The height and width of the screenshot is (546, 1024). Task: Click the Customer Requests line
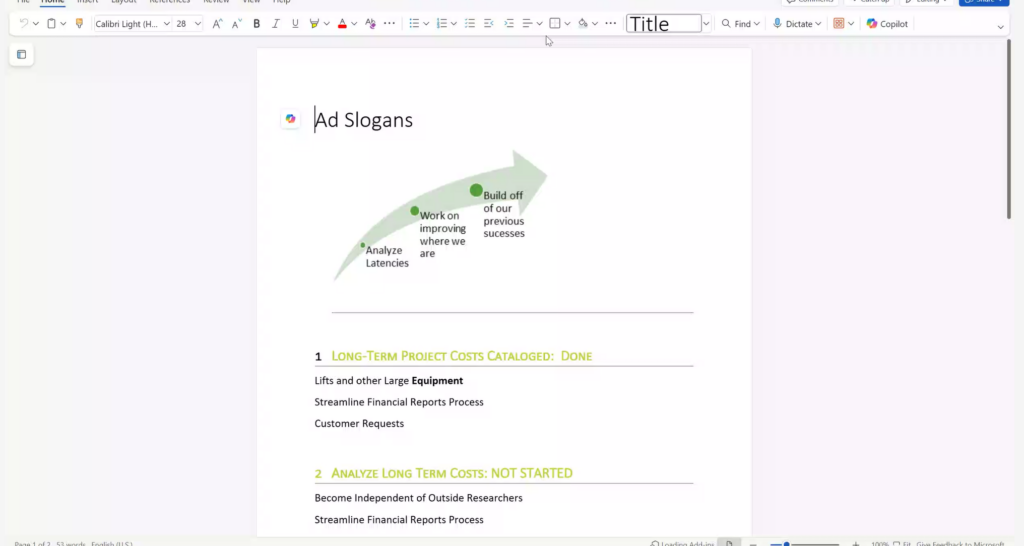[x=359, y=424]
